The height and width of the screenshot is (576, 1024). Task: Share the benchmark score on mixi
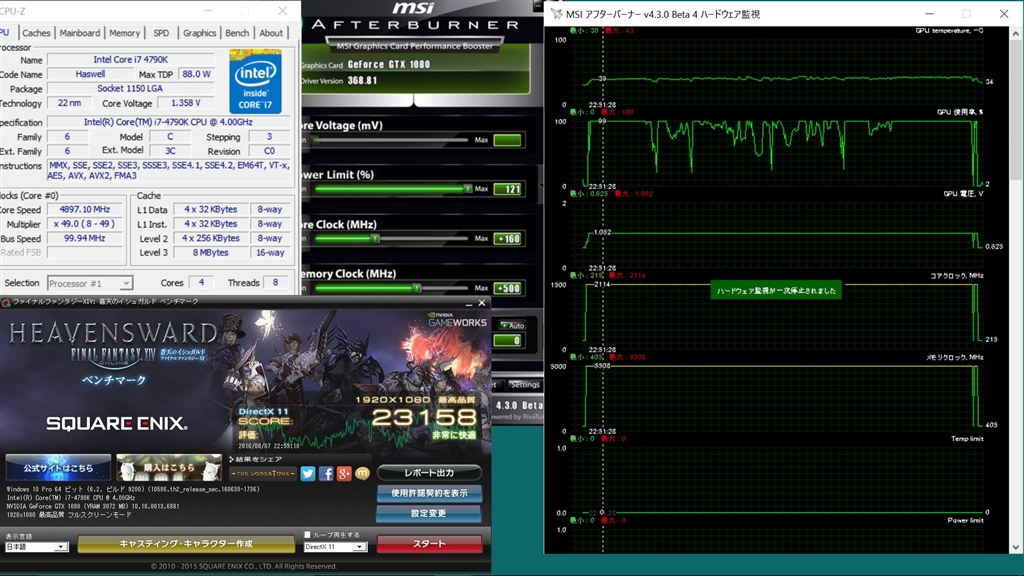click(362, 473)
